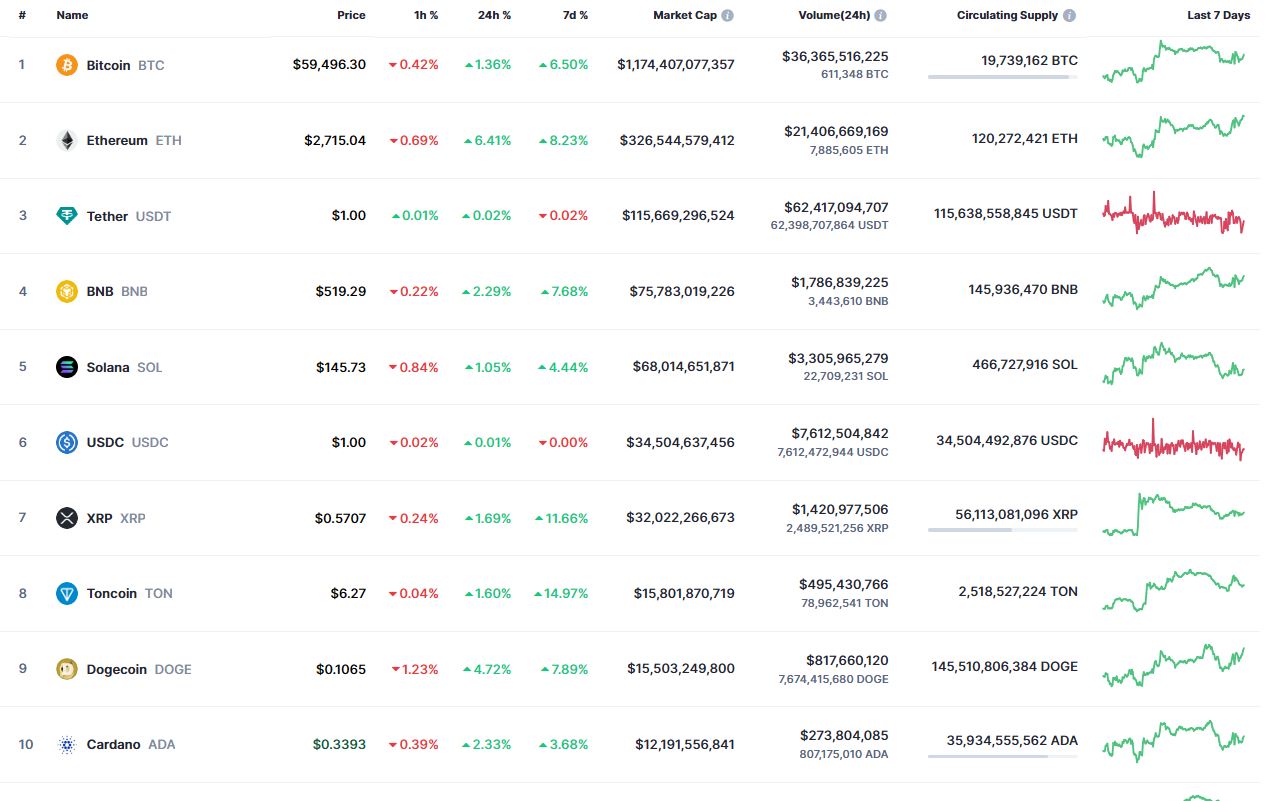Screen dimensions: 1269x801
Task: Sort by the Price column header
Action: (351, 16)
